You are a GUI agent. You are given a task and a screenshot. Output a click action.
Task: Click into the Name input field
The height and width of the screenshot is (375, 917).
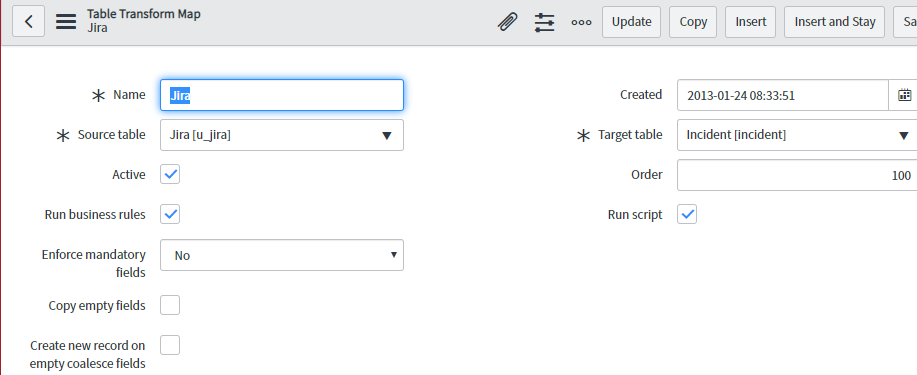coord(282,95)
